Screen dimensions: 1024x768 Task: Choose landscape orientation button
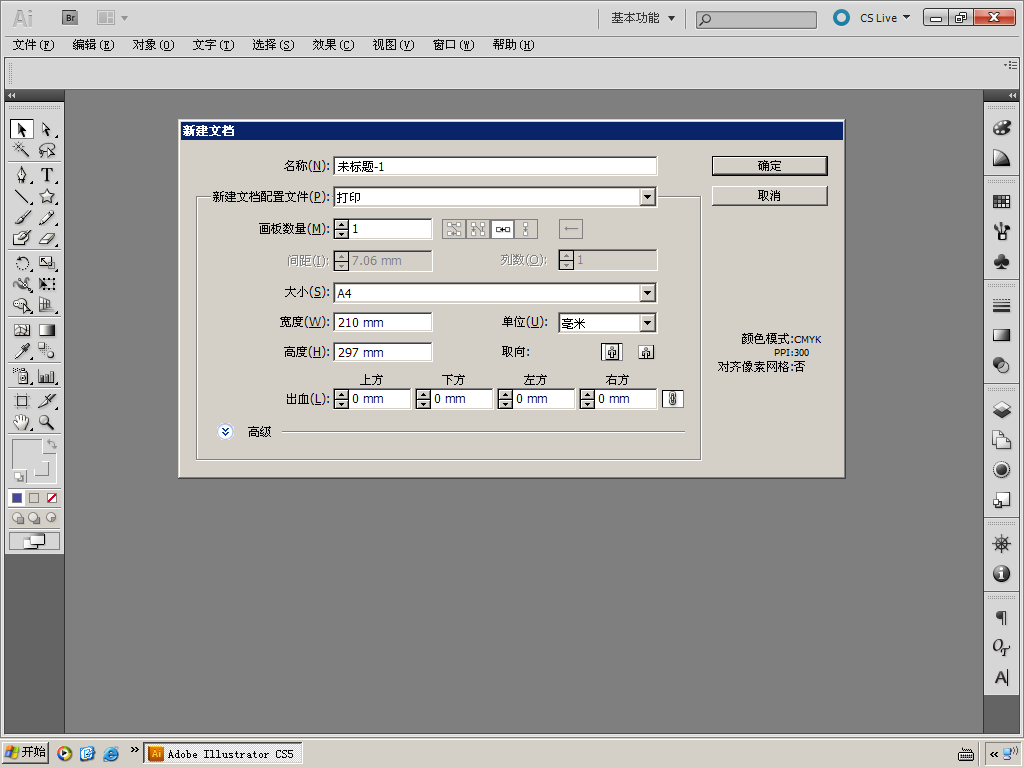(646, 352)
